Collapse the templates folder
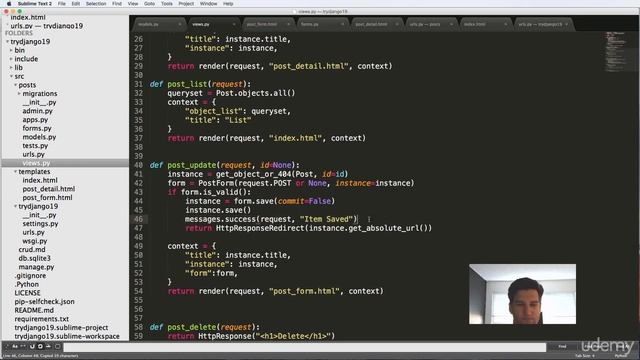The height and width of the screenshot is (360, 640). pyautogui.click(x=16, y=171)
